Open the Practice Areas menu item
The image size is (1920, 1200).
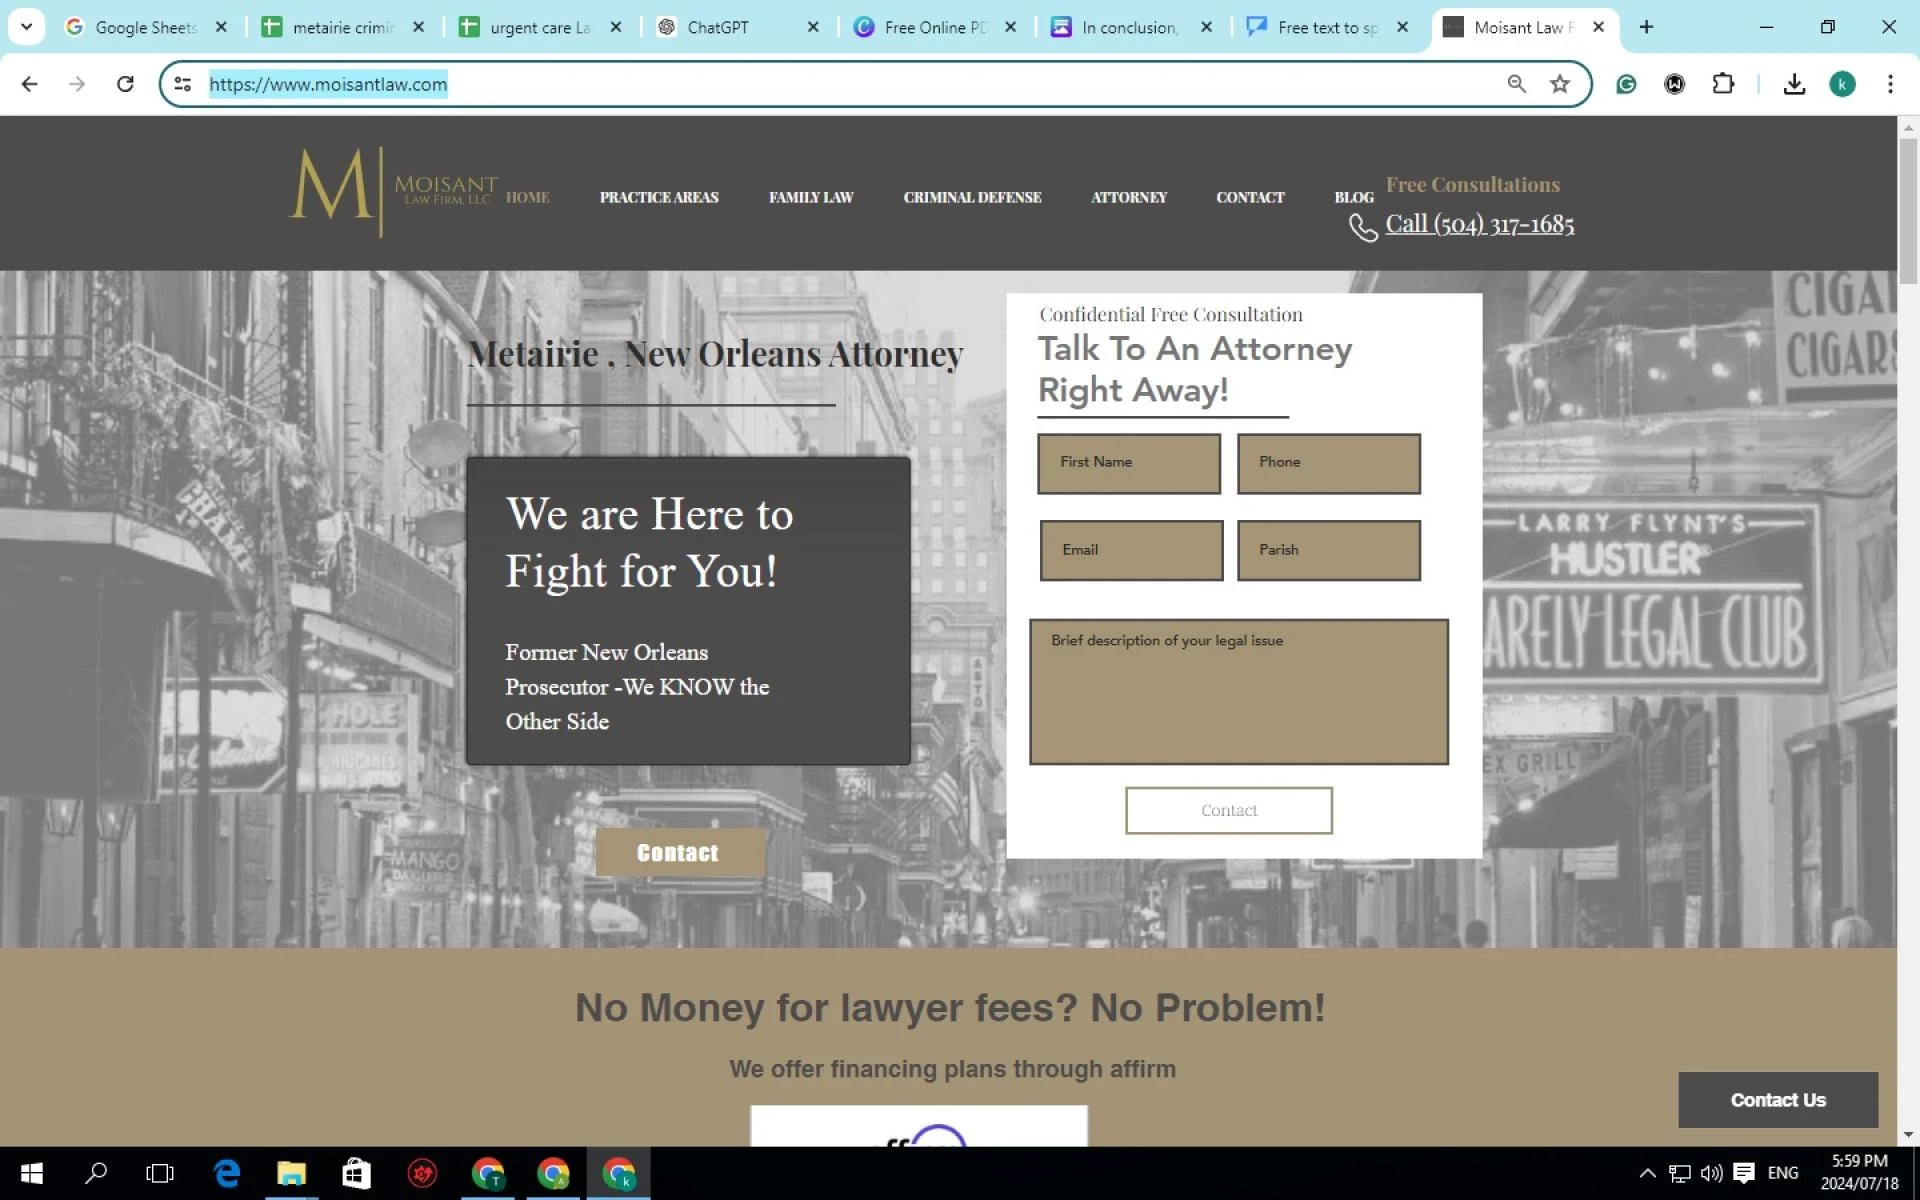pos(658,197)
